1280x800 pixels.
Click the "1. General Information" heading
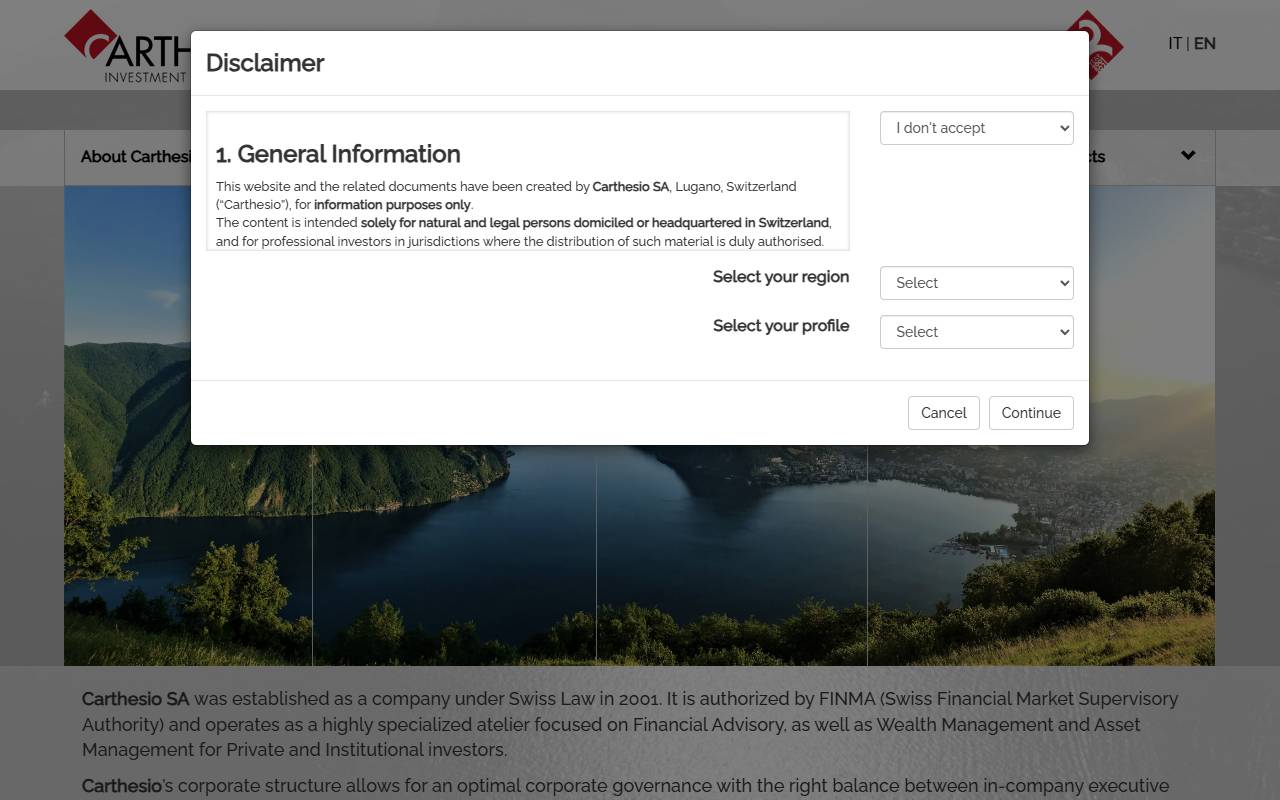pyautogui.click(x=338, y=154)
